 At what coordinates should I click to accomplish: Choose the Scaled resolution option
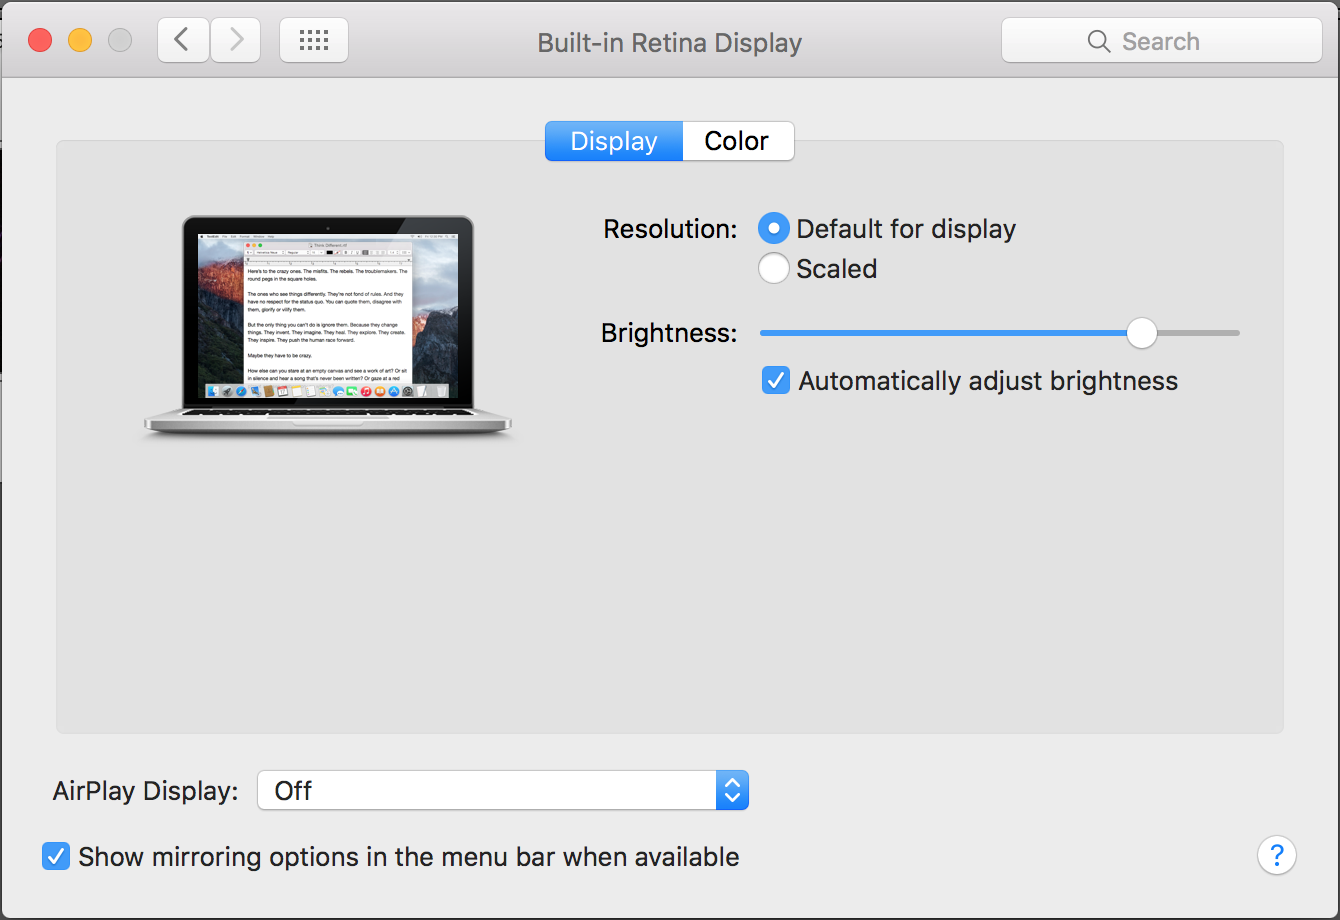[x=774, y=269]
